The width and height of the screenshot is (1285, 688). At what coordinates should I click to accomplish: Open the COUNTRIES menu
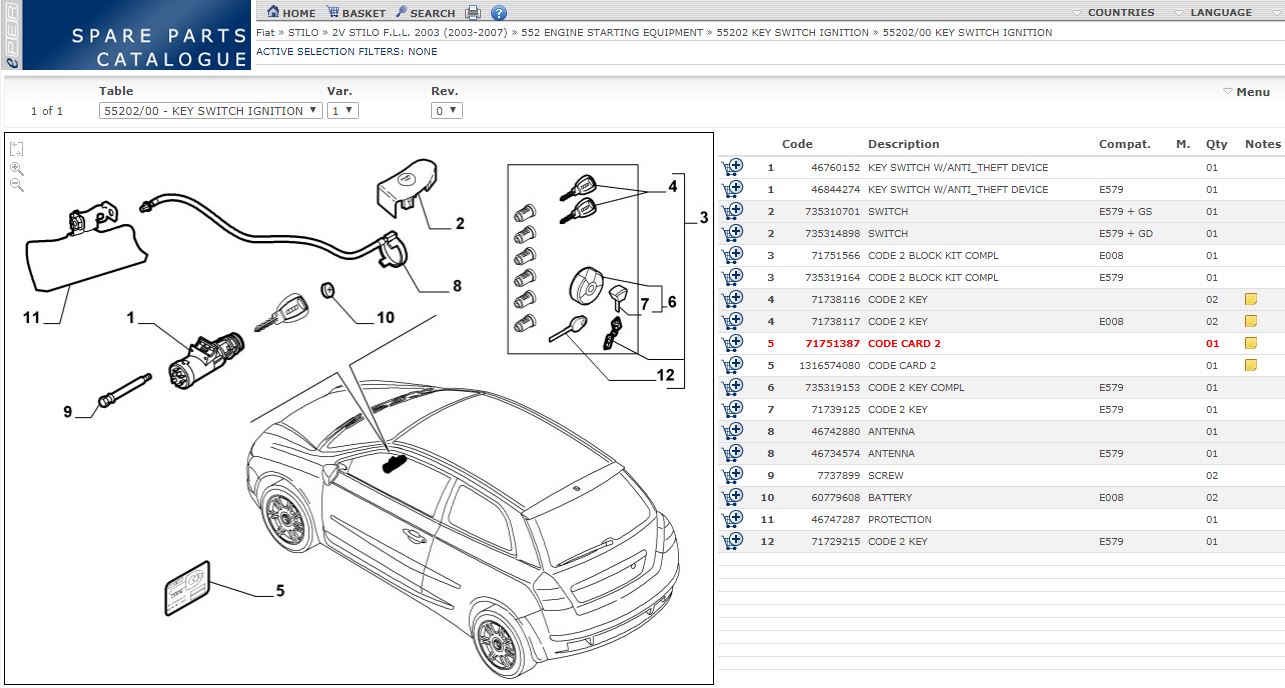(1113, 13)
